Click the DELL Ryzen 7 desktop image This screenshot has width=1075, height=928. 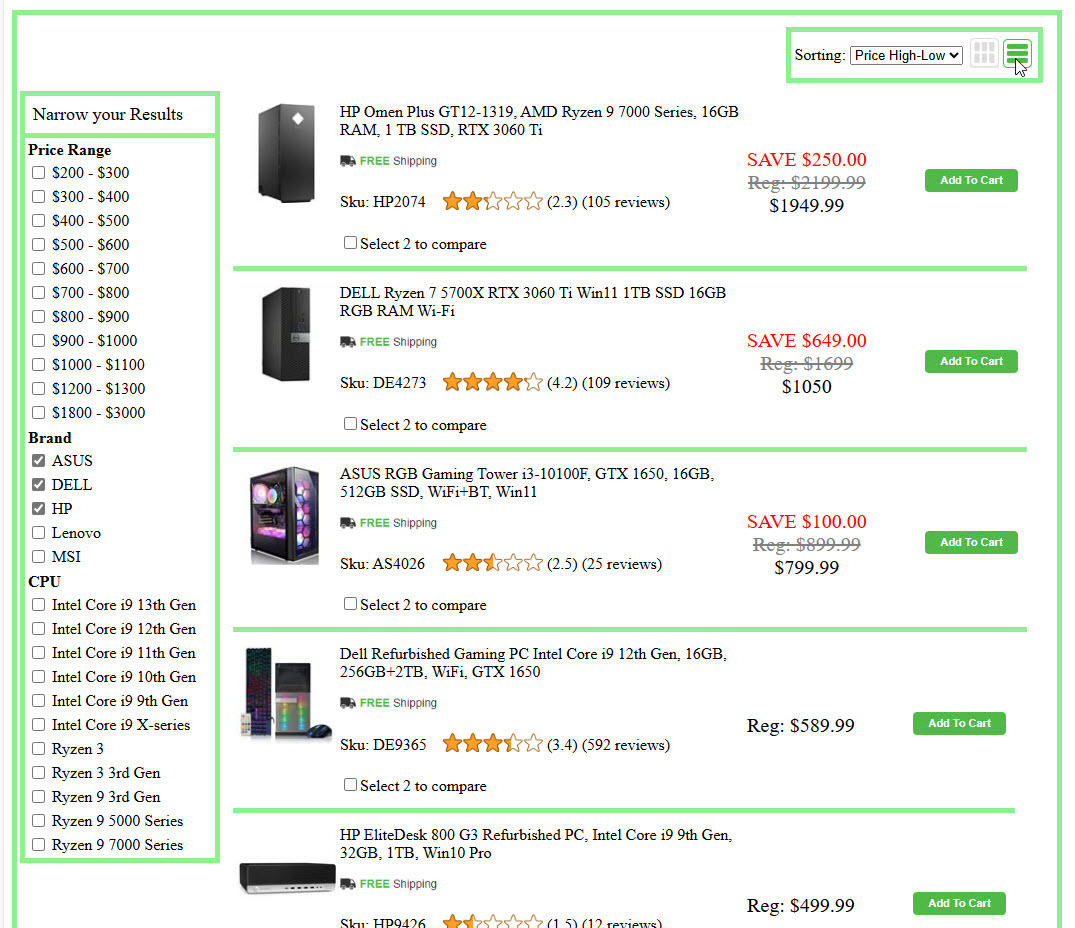point(285,335)
